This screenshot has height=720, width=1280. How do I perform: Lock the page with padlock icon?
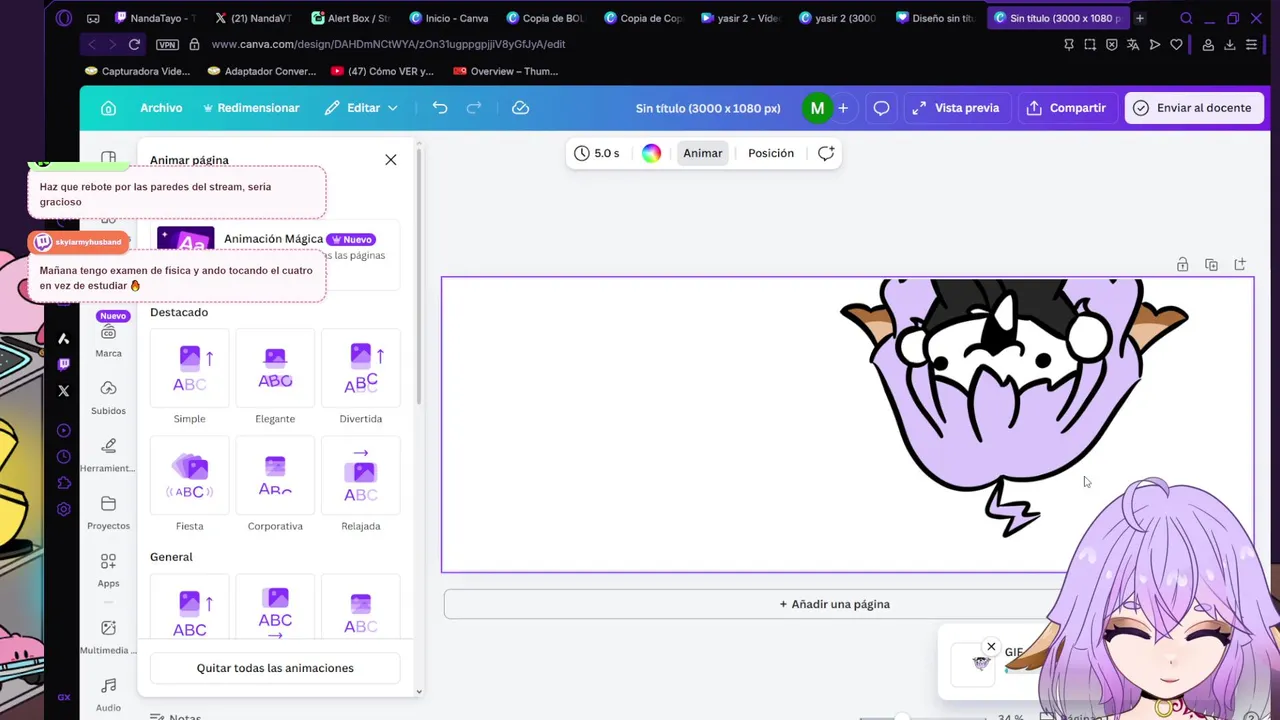(x=1182, y=265)
